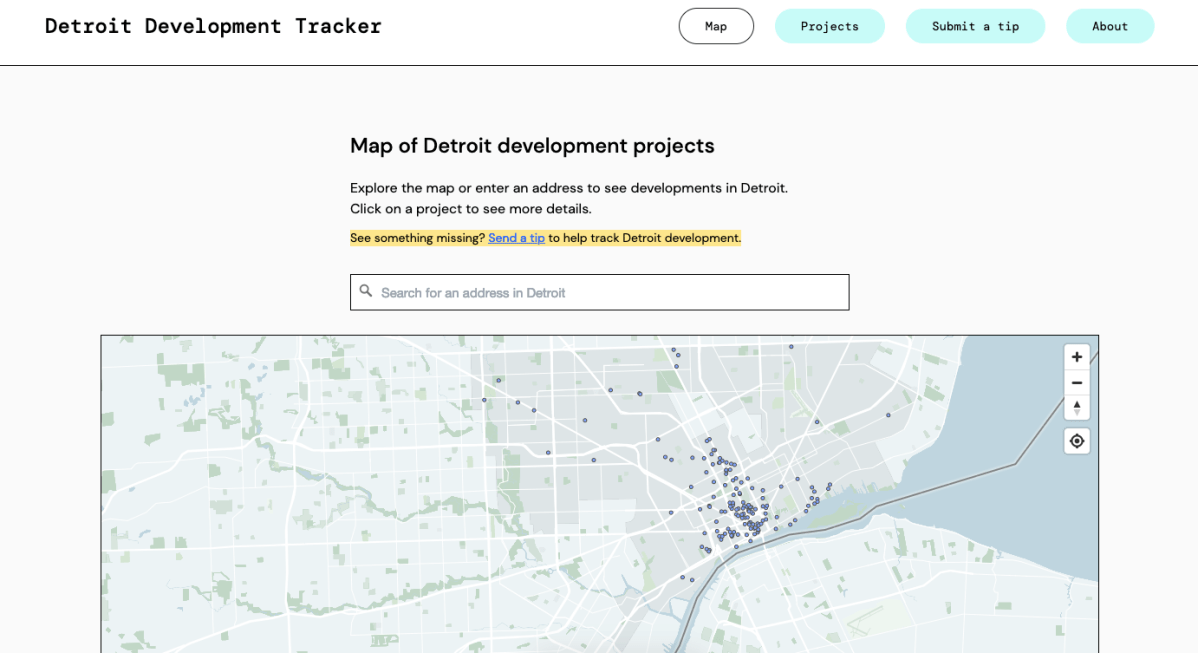Click the Submit a tip button

tap(975, 26)
